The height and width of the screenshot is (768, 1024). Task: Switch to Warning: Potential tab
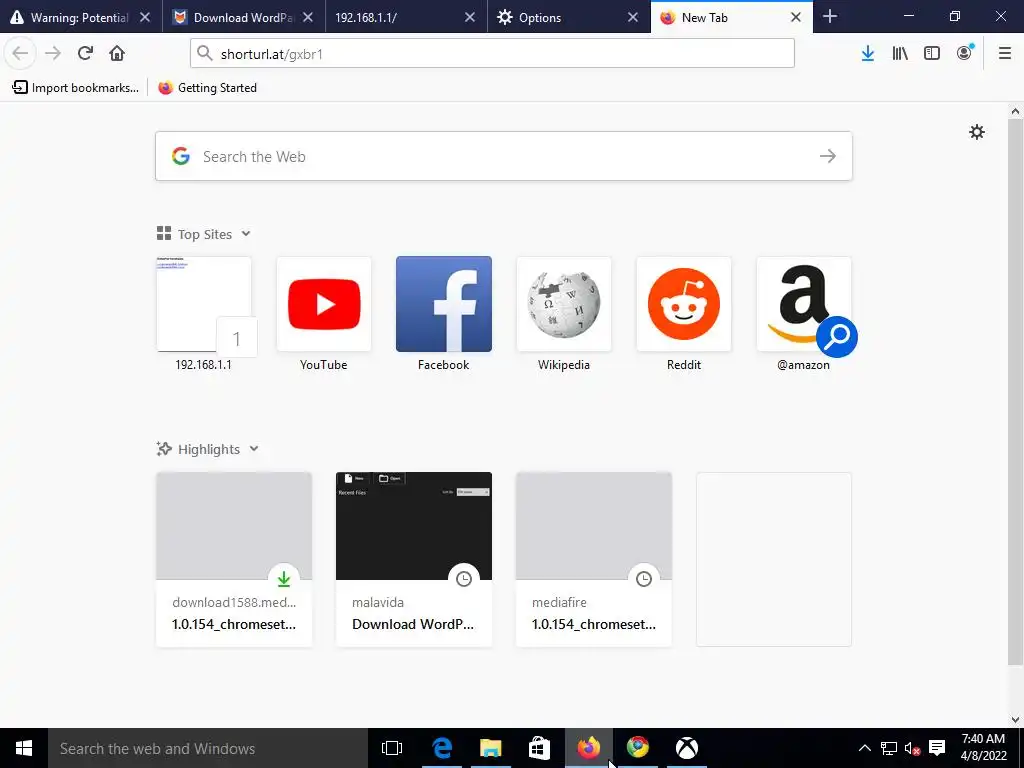pos(80,17)
